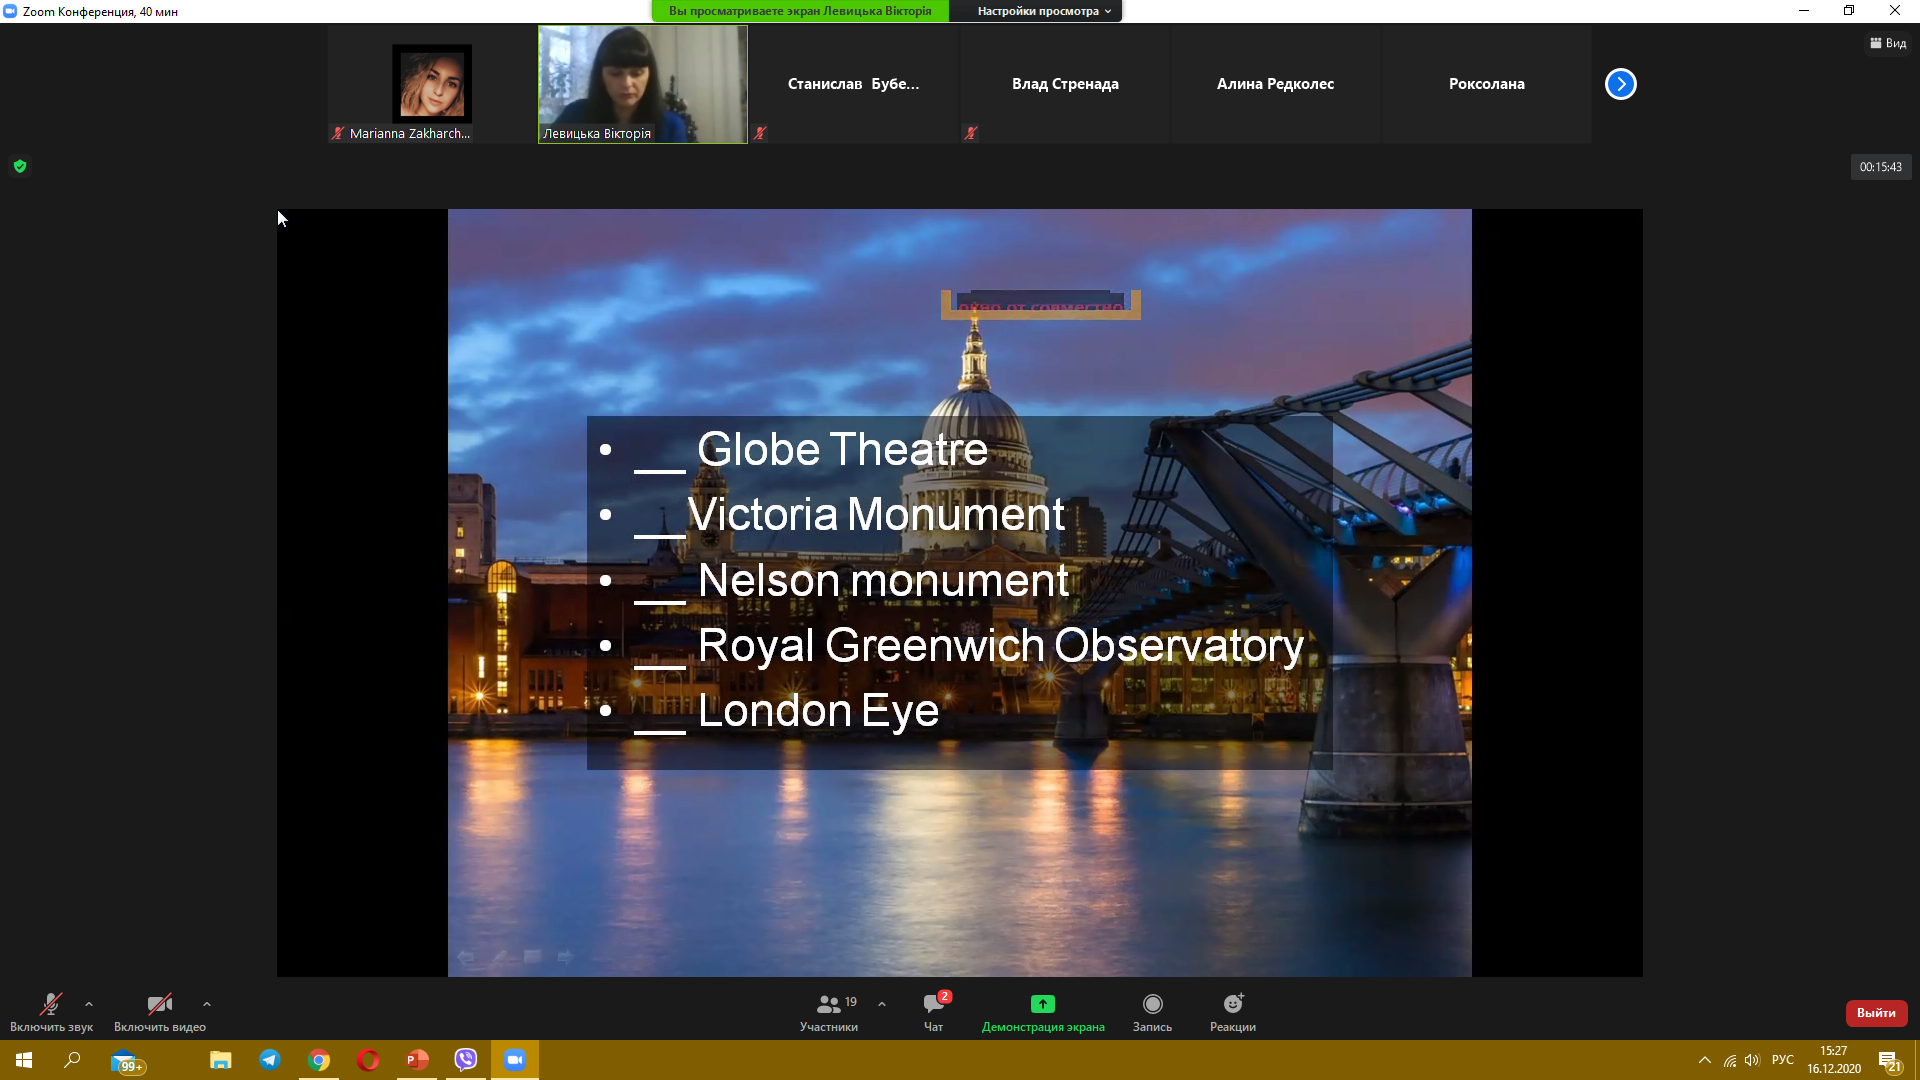Image resolution: width=1920 pixels, height=1080 pixels.
Task: Open Telegram from the taskbar
Action: (270, 1060)
